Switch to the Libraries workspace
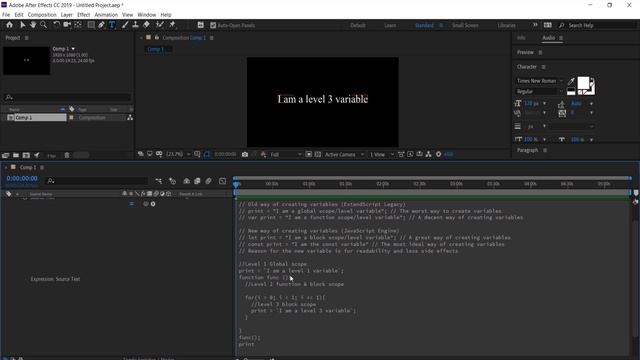Viewport: 640px width, 360px height. [507, 25]
